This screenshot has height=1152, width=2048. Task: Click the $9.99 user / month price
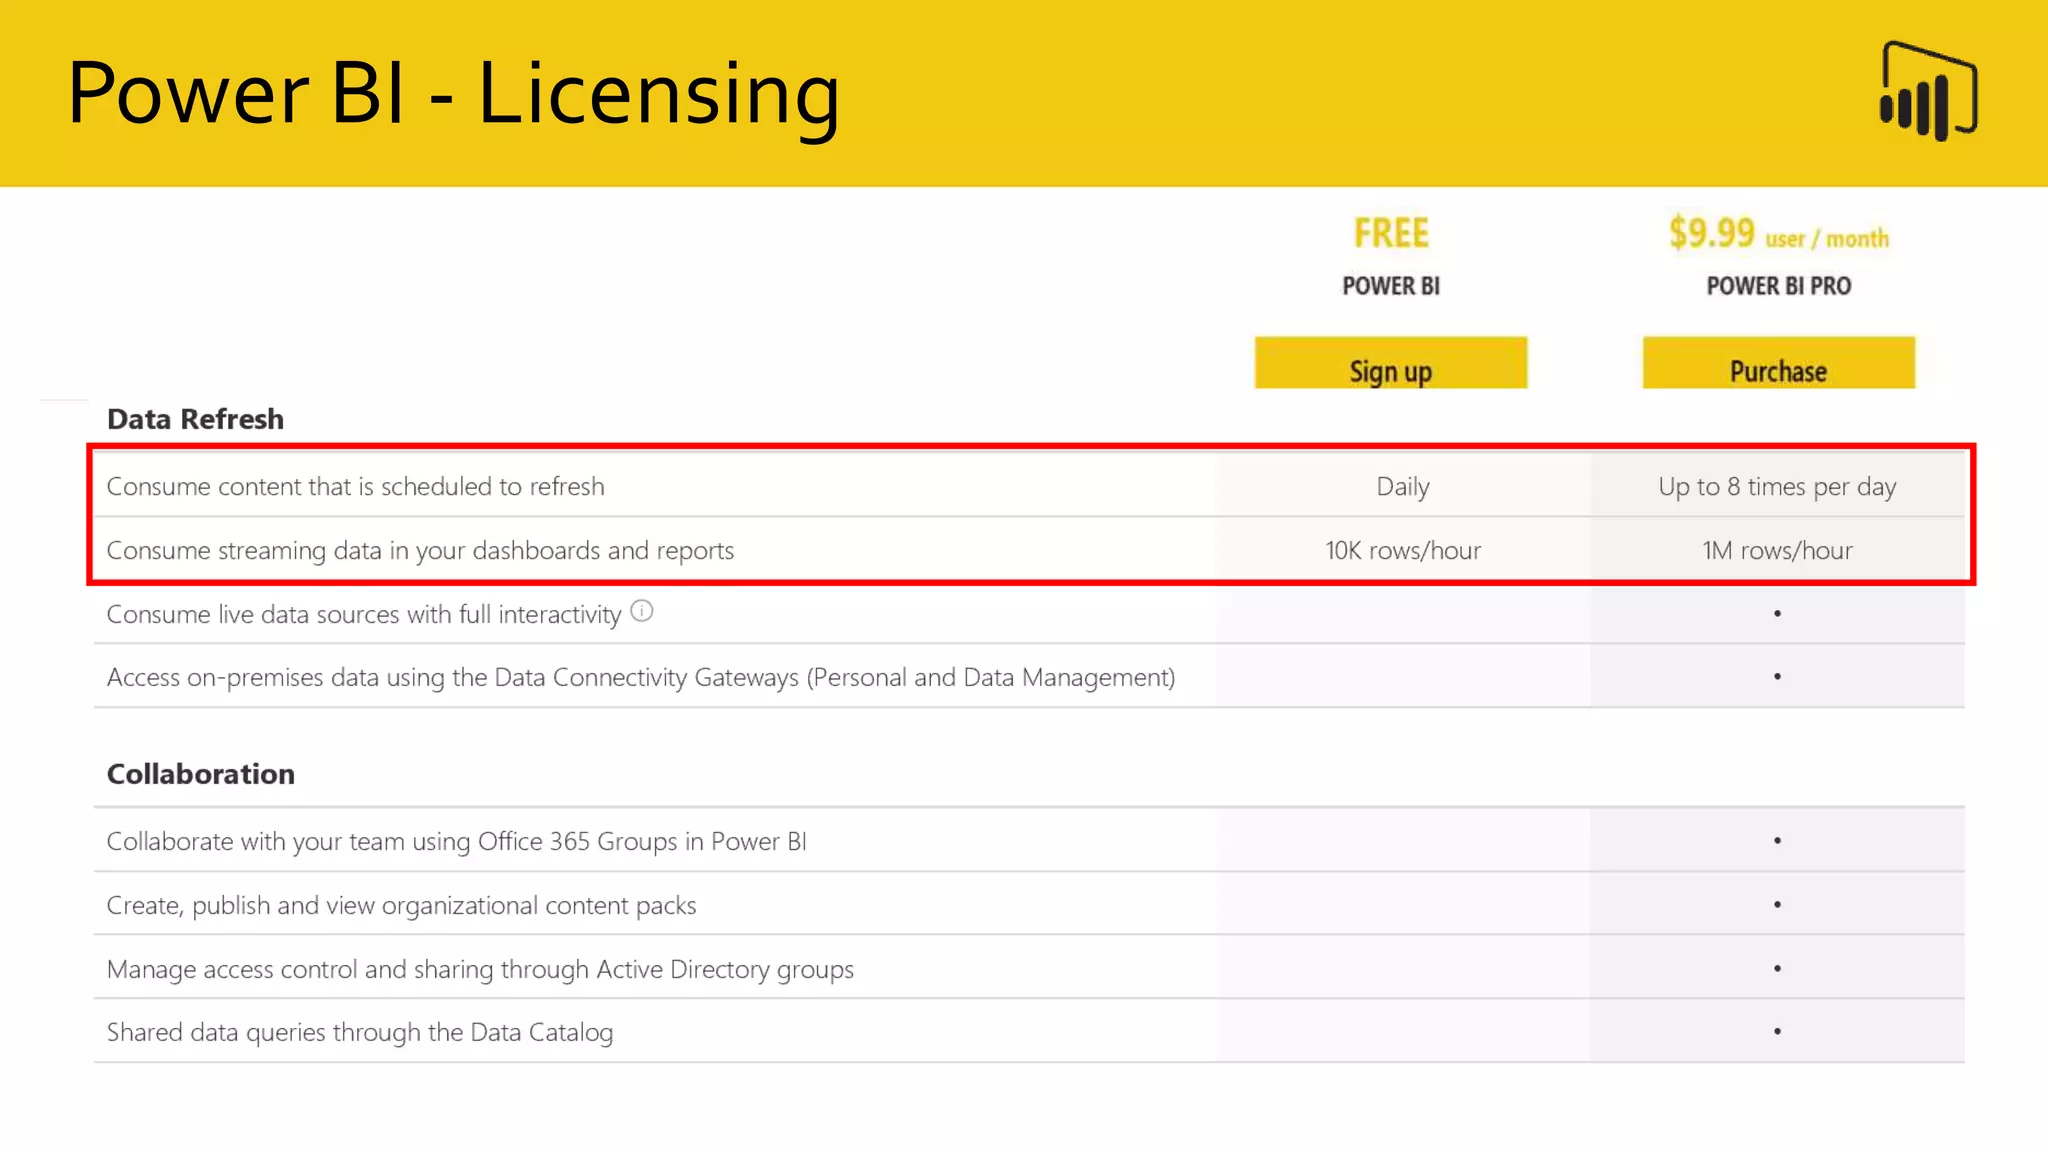point(1778,234)
